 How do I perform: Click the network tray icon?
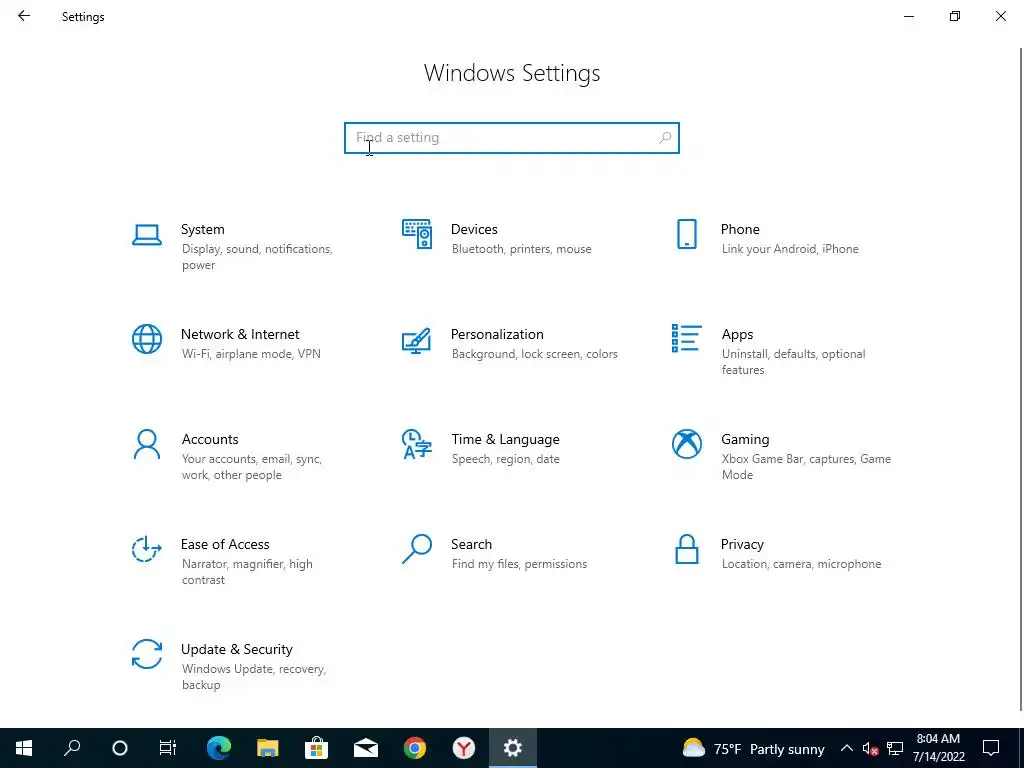895,748
